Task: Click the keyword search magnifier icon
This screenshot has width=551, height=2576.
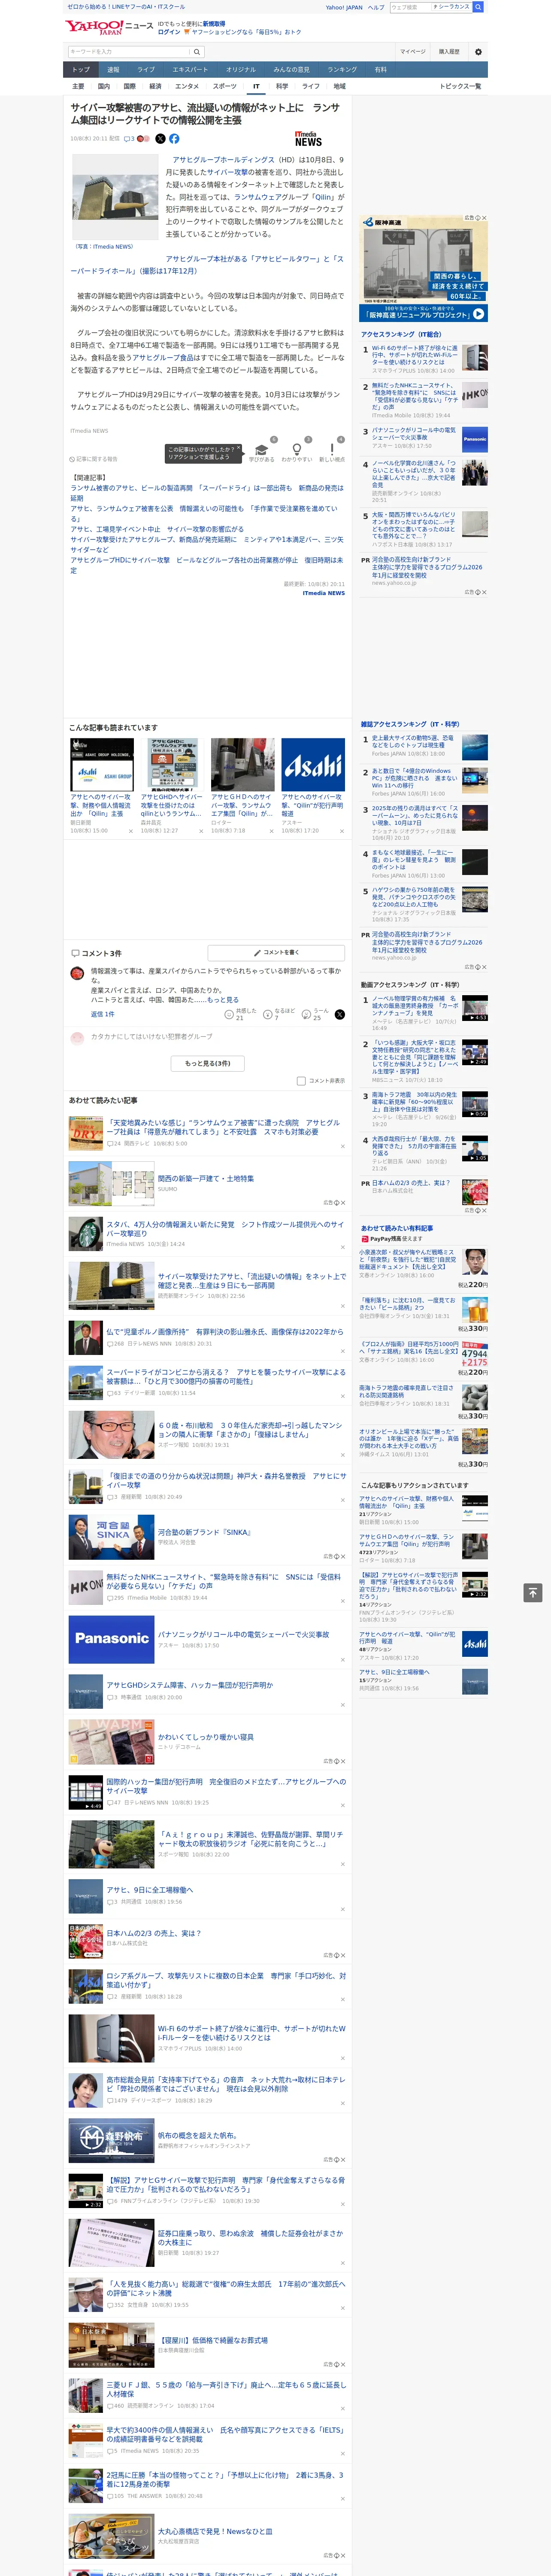Action: coord(196,51)
